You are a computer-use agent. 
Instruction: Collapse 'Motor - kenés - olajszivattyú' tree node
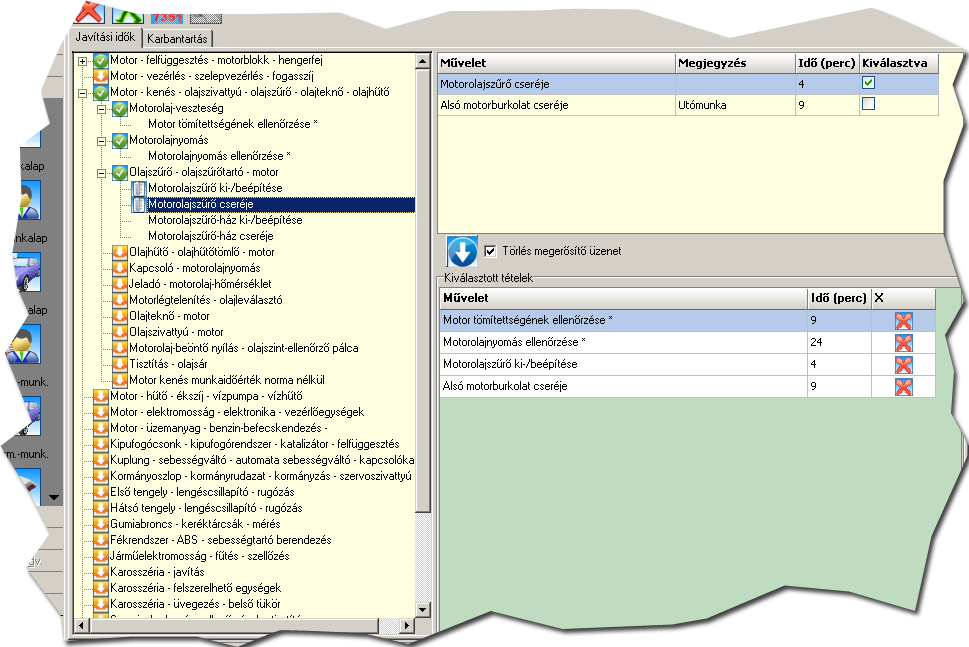[82, 92]
